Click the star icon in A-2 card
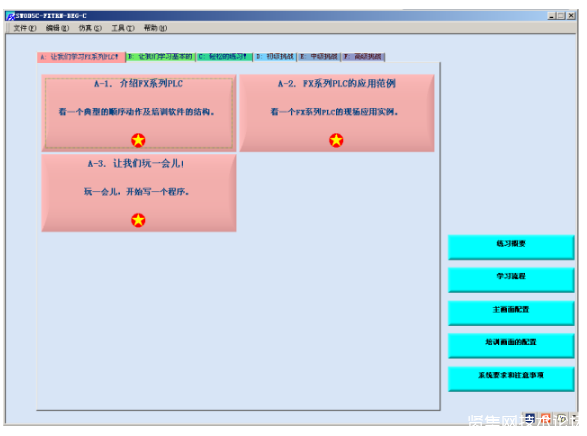The image size is (587, 436). 336,140
